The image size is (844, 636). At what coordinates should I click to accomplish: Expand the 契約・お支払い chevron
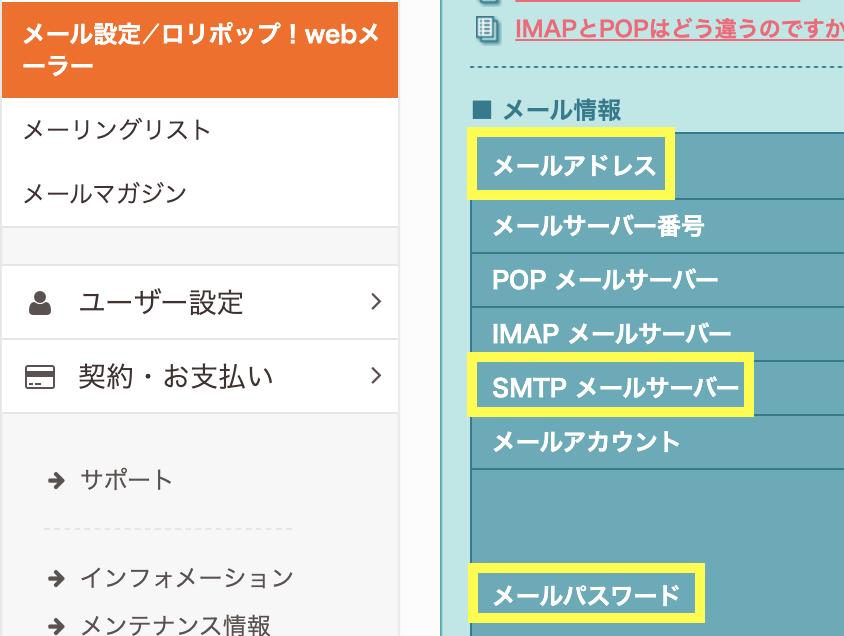pyautogui.click(x=376, y=376)
